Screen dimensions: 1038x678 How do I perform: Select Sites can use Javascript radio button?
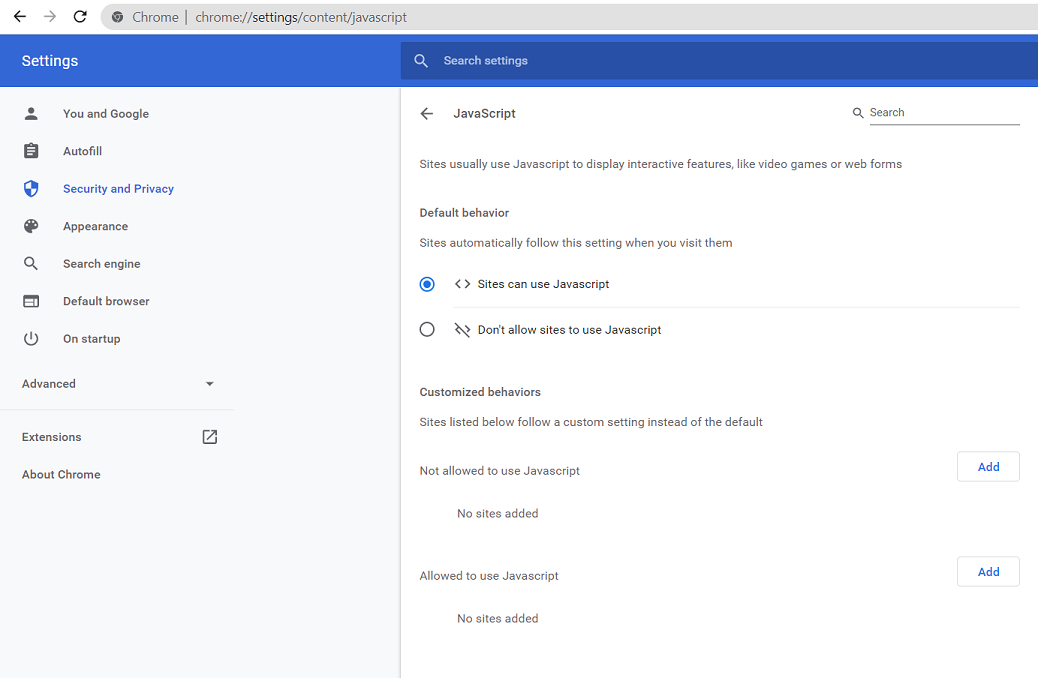(x=427, y=284)
